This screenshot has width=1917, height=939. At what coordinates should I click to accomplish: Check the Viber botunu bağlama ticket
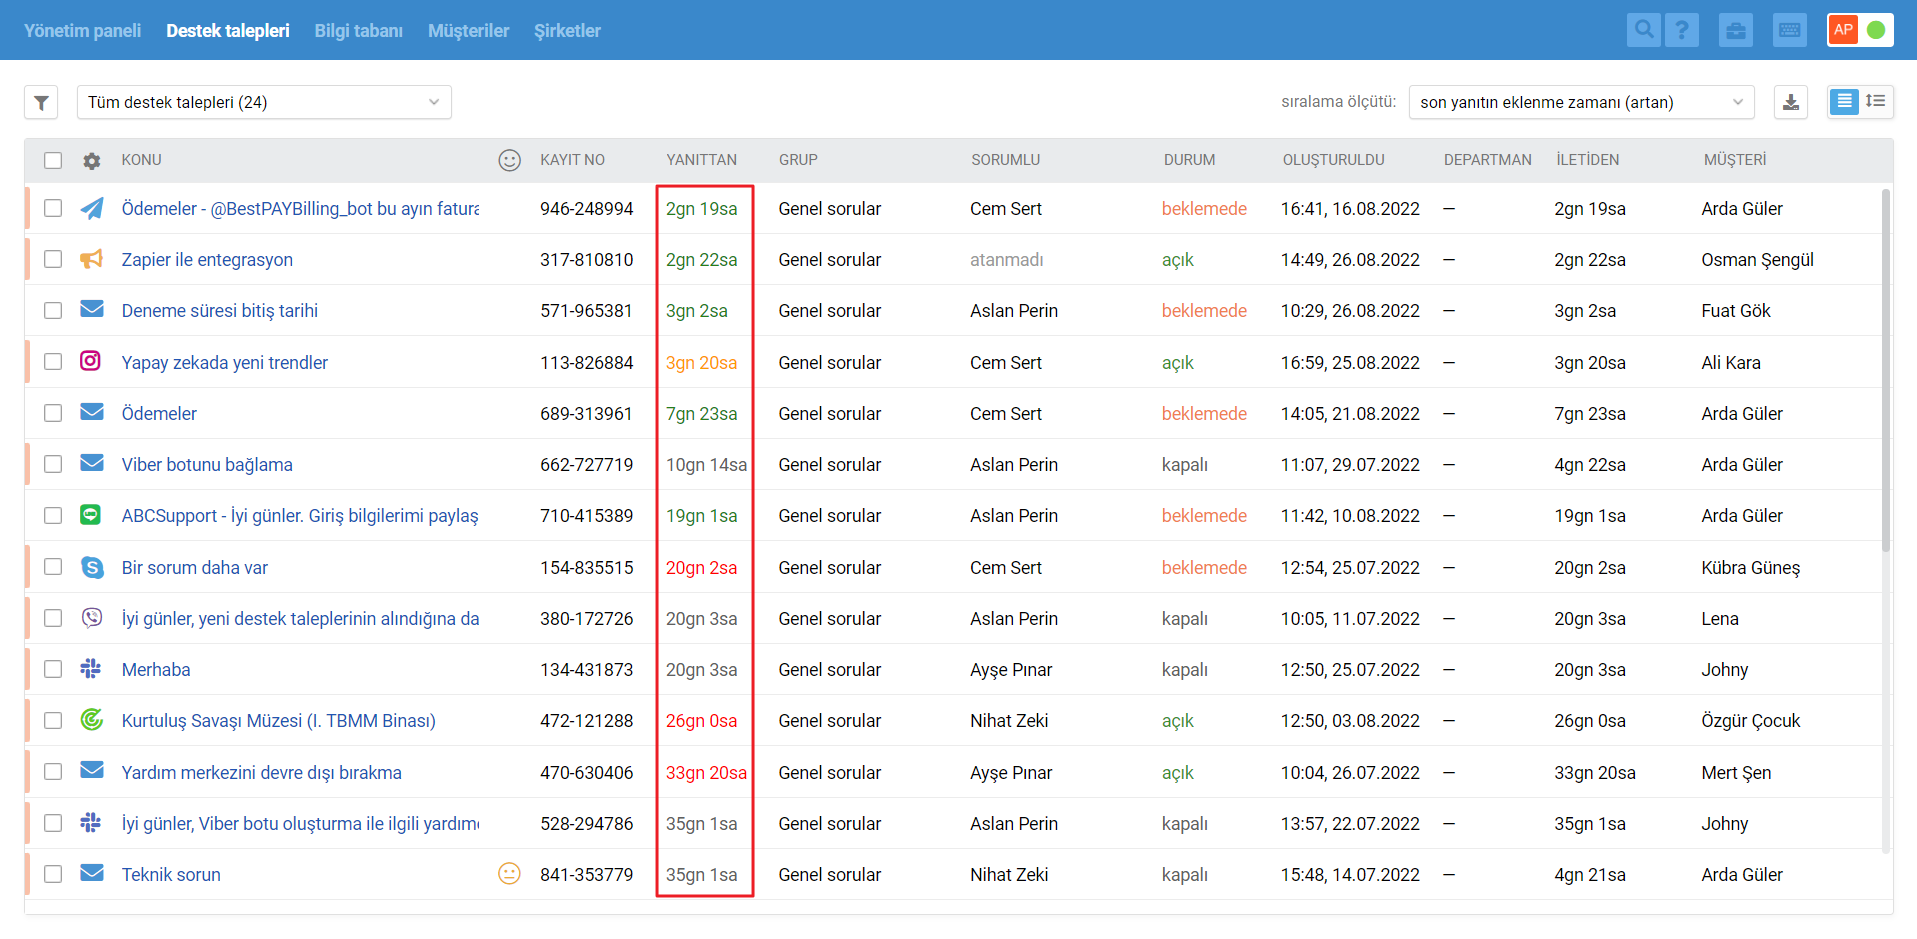click(53, 464)
